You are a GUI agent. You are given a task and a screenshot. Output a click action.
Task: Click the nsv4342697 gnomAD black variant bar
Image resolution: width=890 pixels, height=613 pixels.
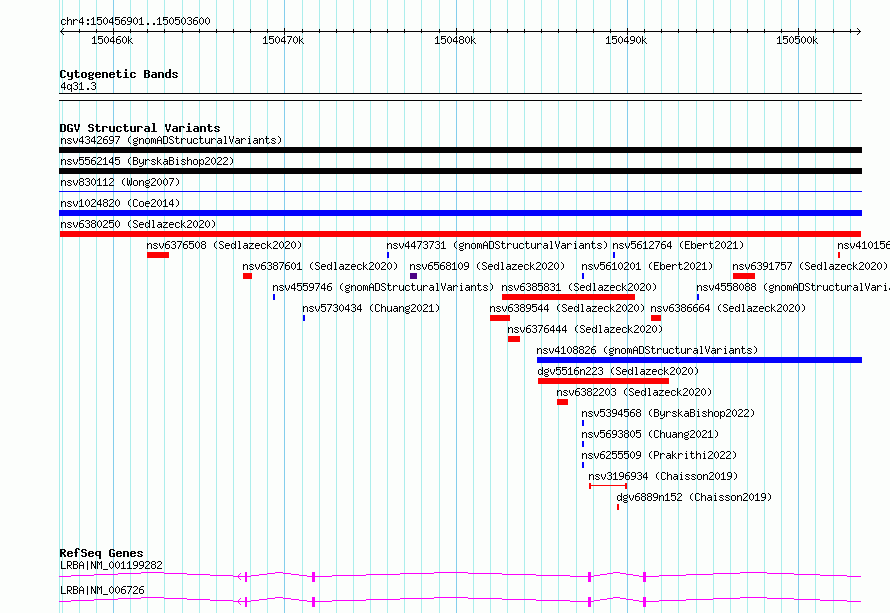[x=460, y=150]
